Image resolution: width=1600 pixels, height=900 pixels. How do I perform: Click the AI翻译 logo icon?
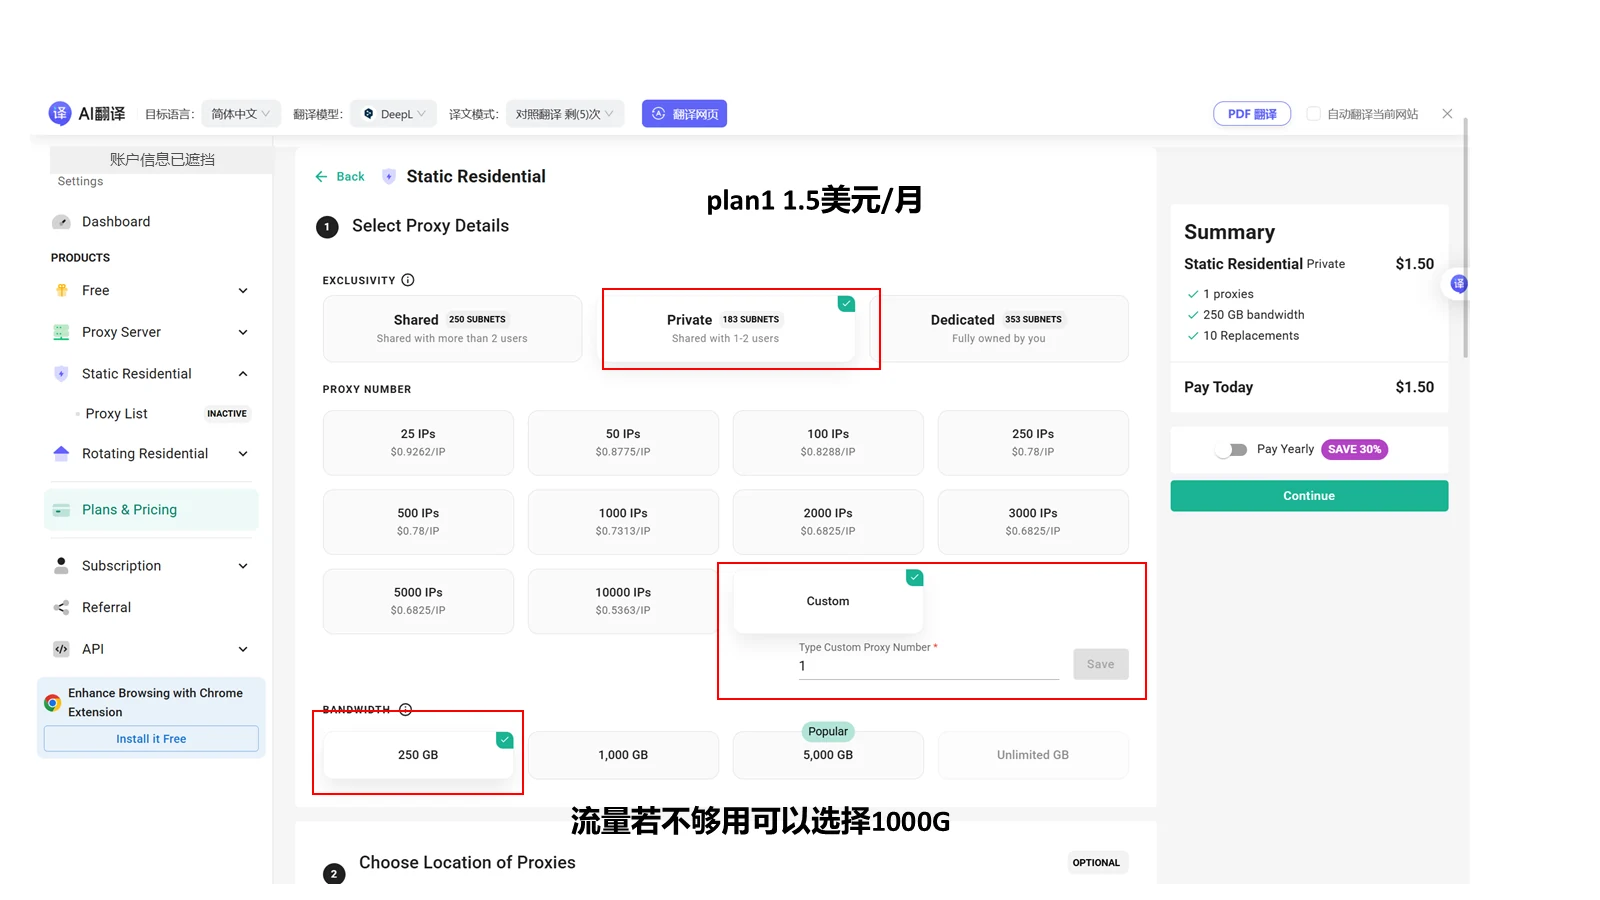tap(60, 113)
